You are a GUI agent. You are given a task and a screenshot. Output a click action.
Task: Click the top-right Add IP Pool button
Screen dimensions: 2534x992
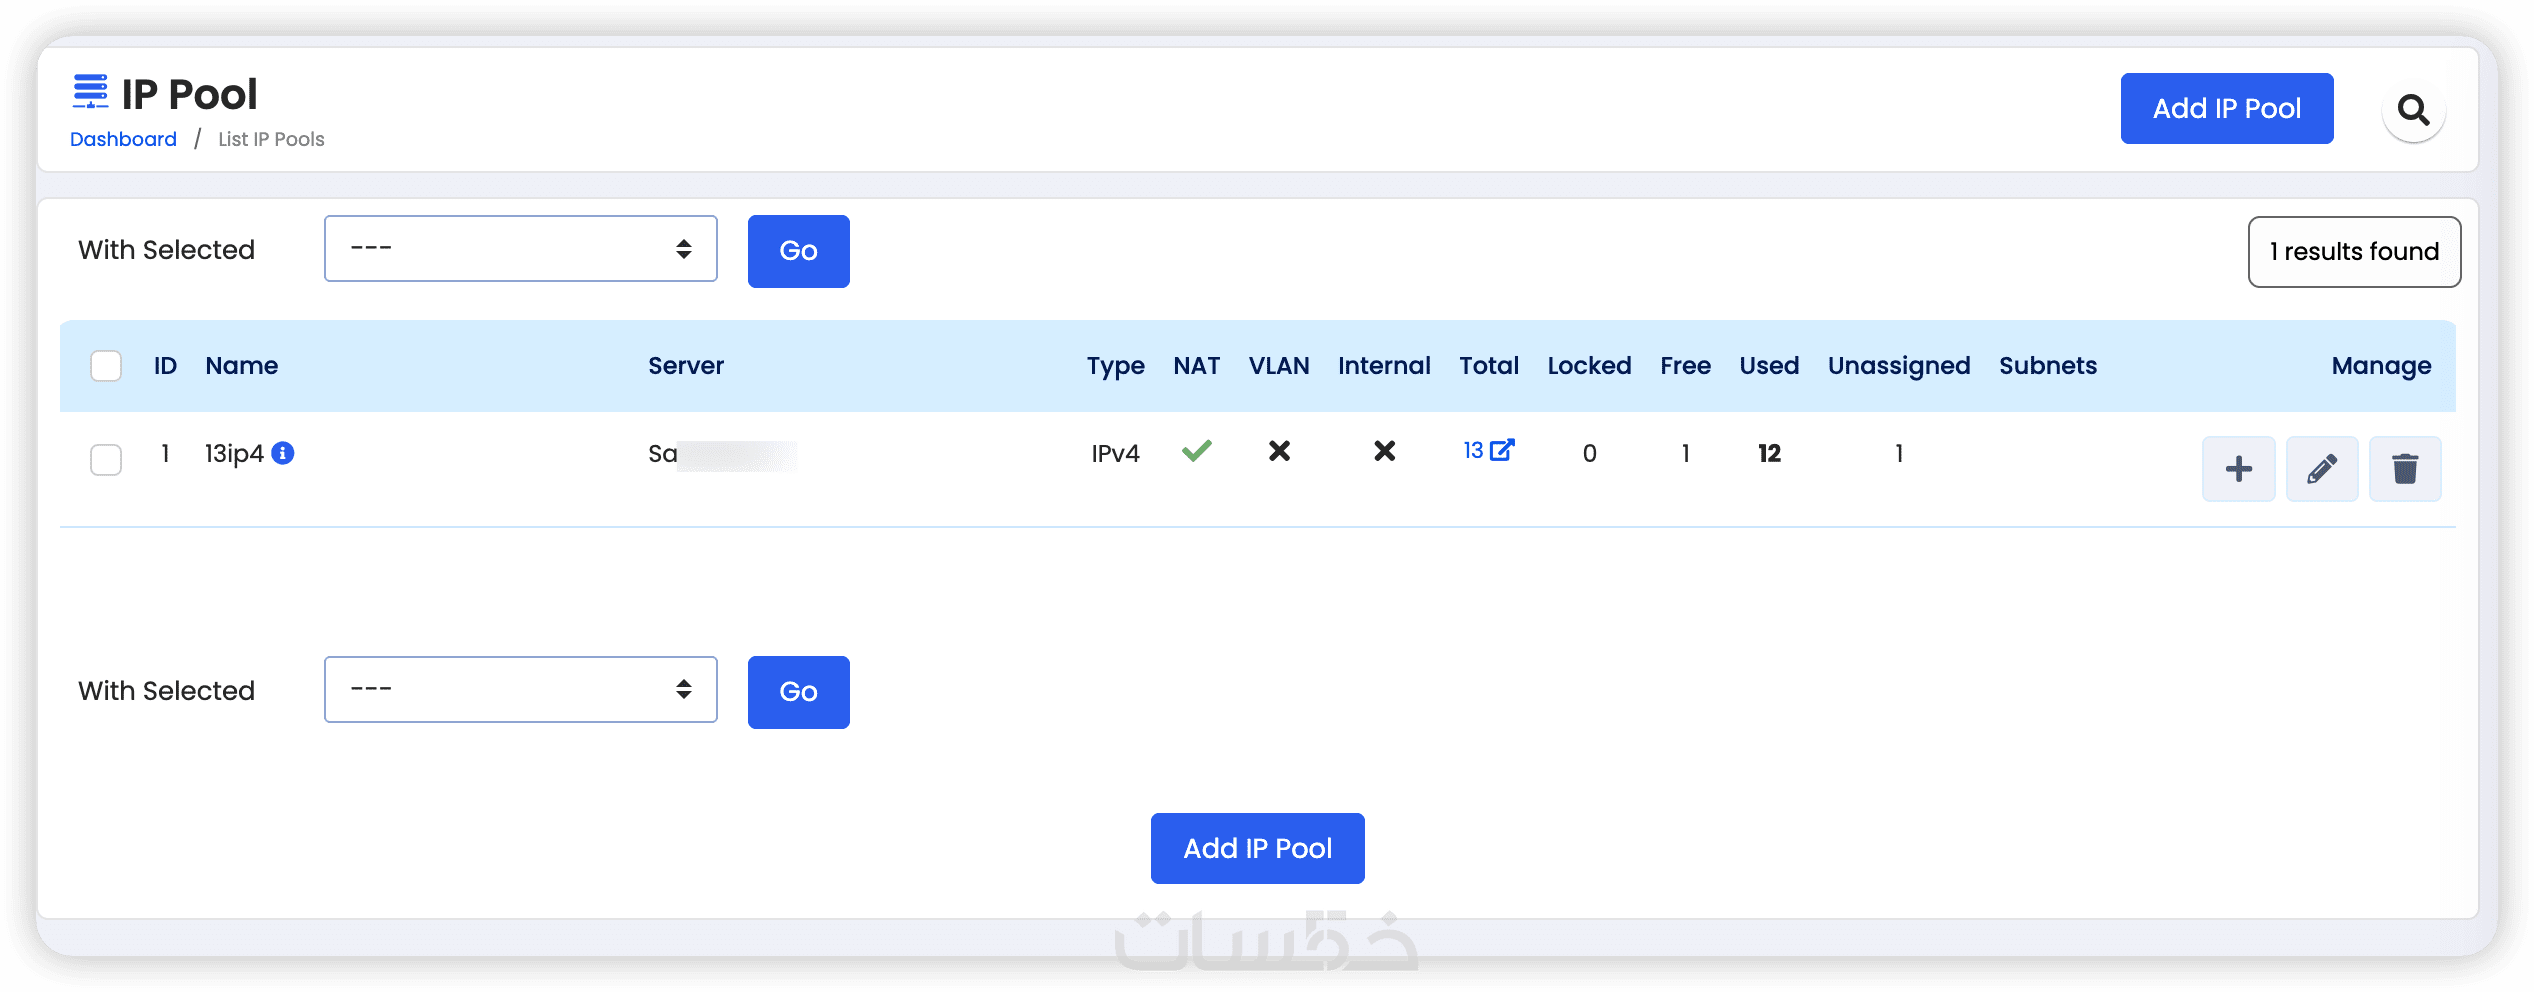tap(2226, 108)
